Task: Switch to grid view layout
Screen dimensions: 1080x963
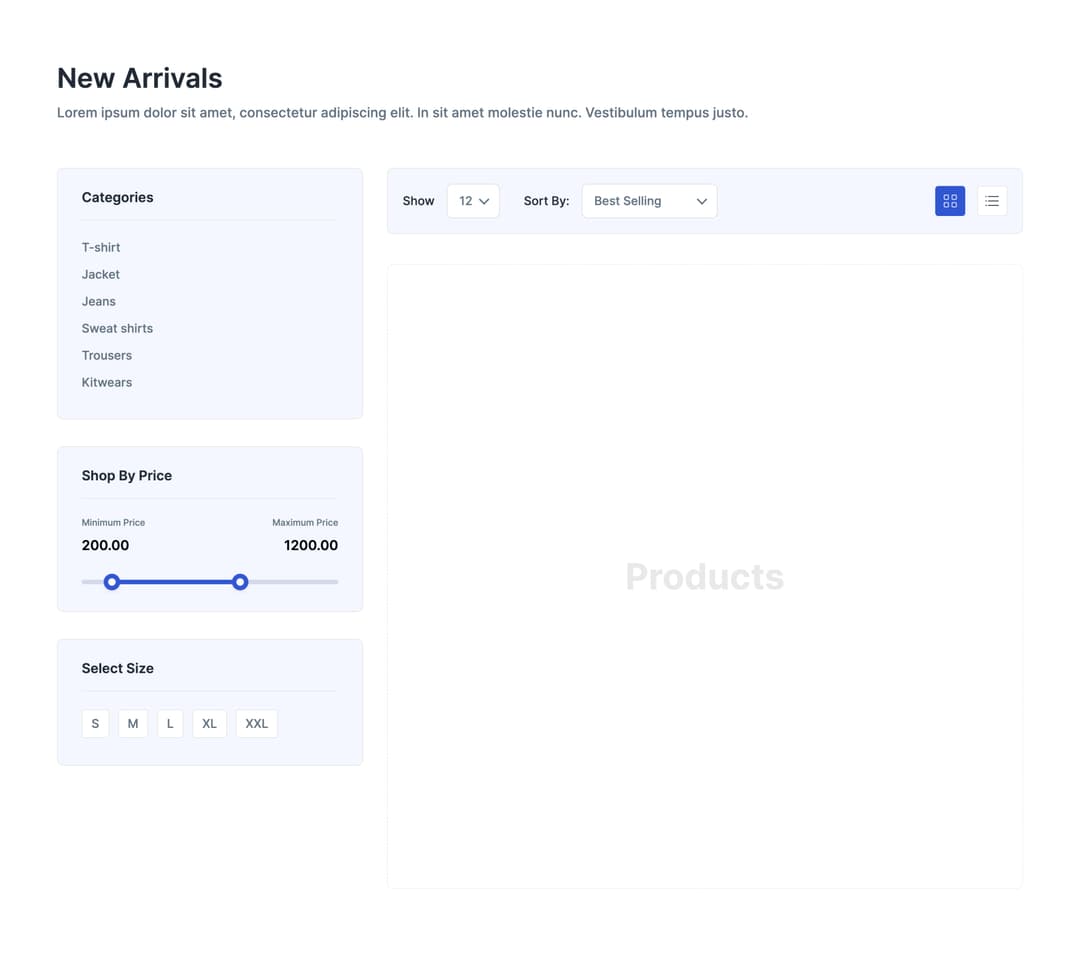Action: (x=949, y=201)
